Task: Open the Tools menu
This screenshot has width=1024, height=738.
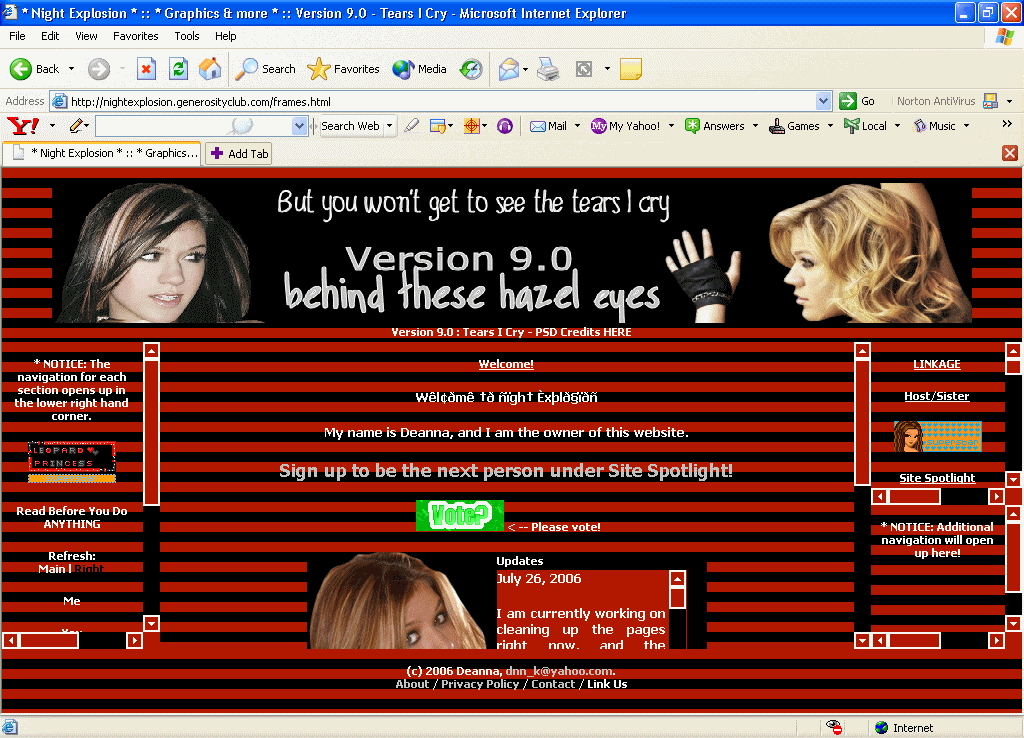Action: pyautogui.click(x=187, y=36)
